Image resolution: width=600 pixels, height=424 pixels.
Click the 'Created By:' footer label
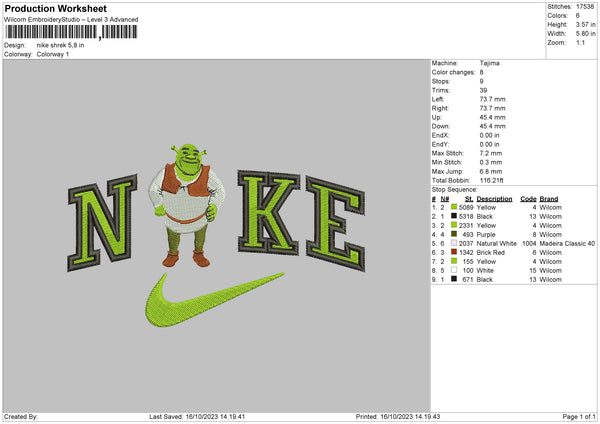[x=21, y=417]
